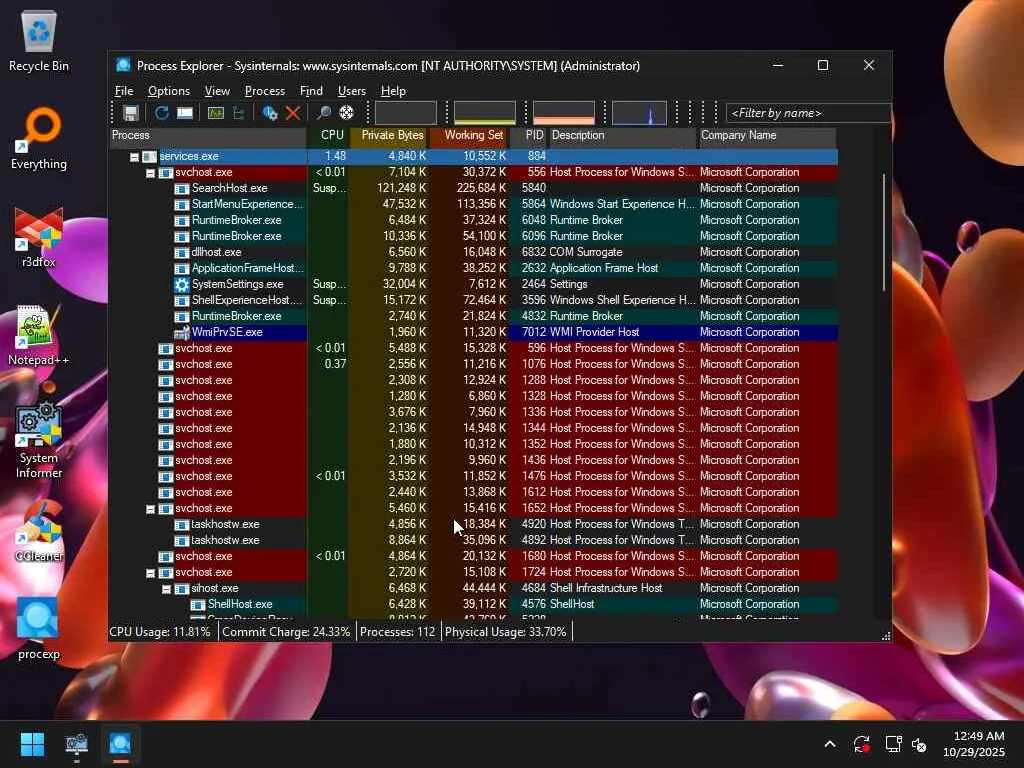This screenshot has height=768, width=1024.
Task: Select the Notepad++ desktop shortcut
Action: tap(39, 334)
